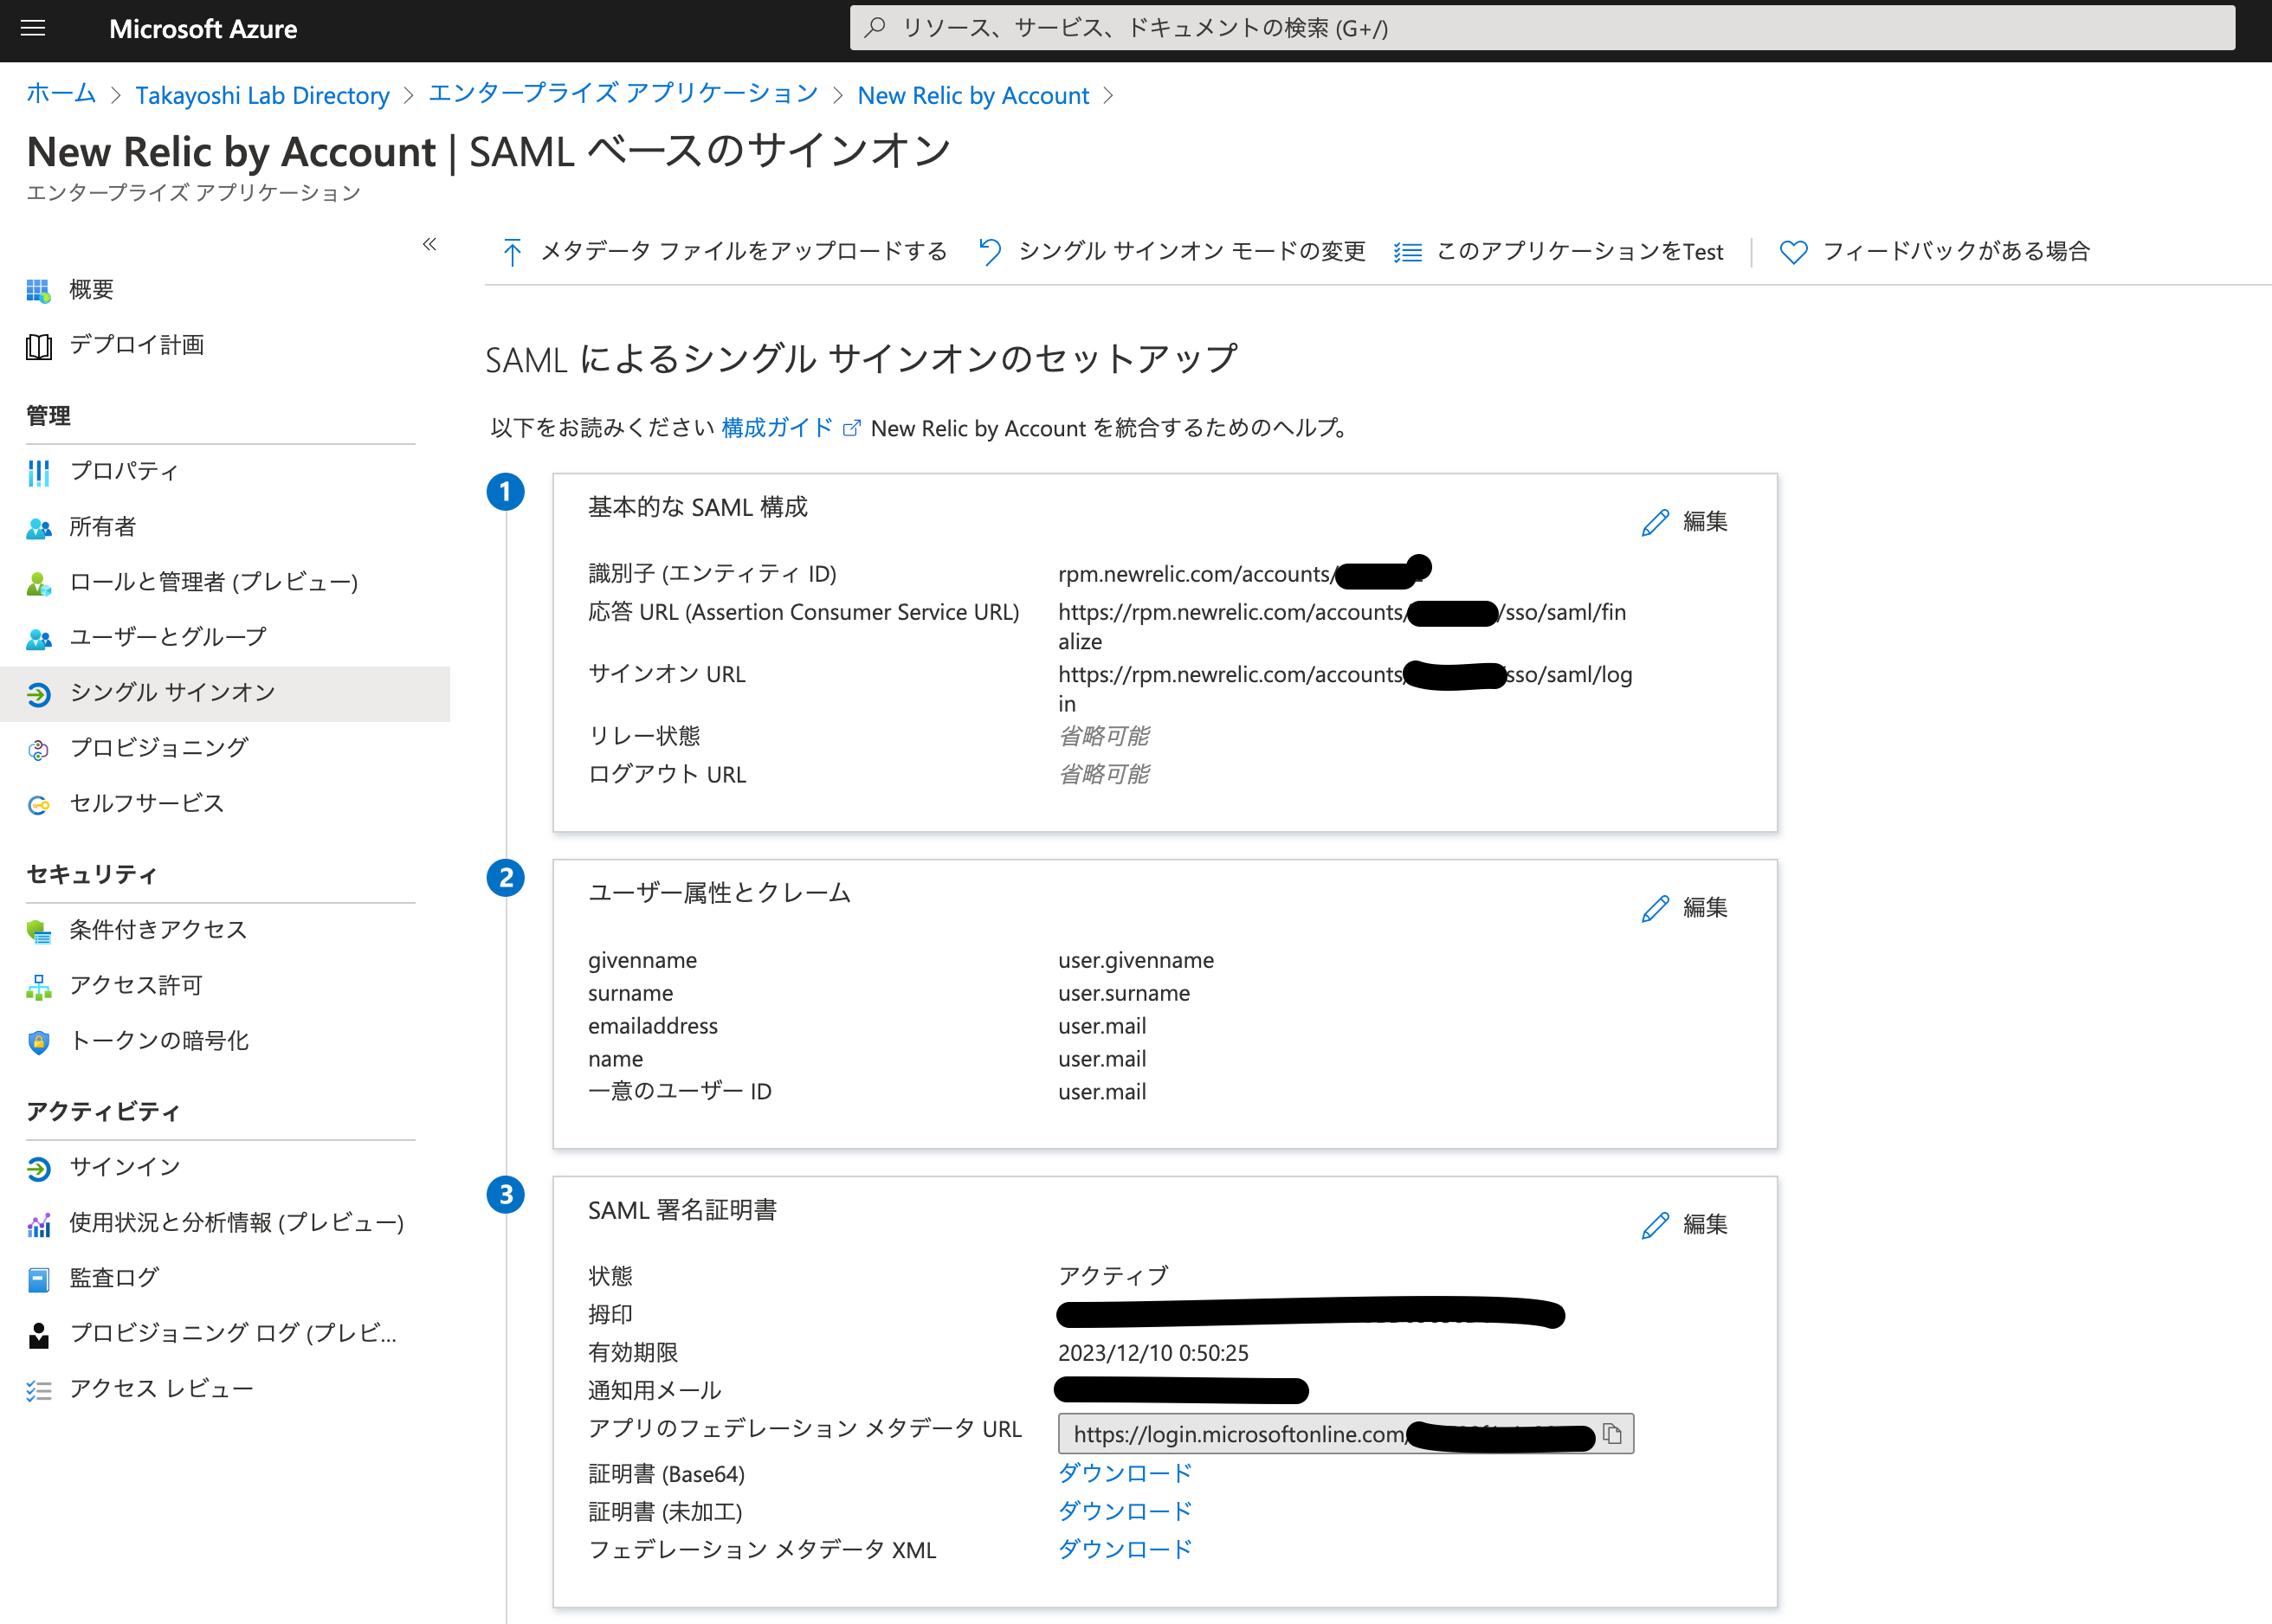The height and width of the screenshot is (1624, 2272).
Task: Edit SAML 署名証明書 section
Action: [1685, 1225]
